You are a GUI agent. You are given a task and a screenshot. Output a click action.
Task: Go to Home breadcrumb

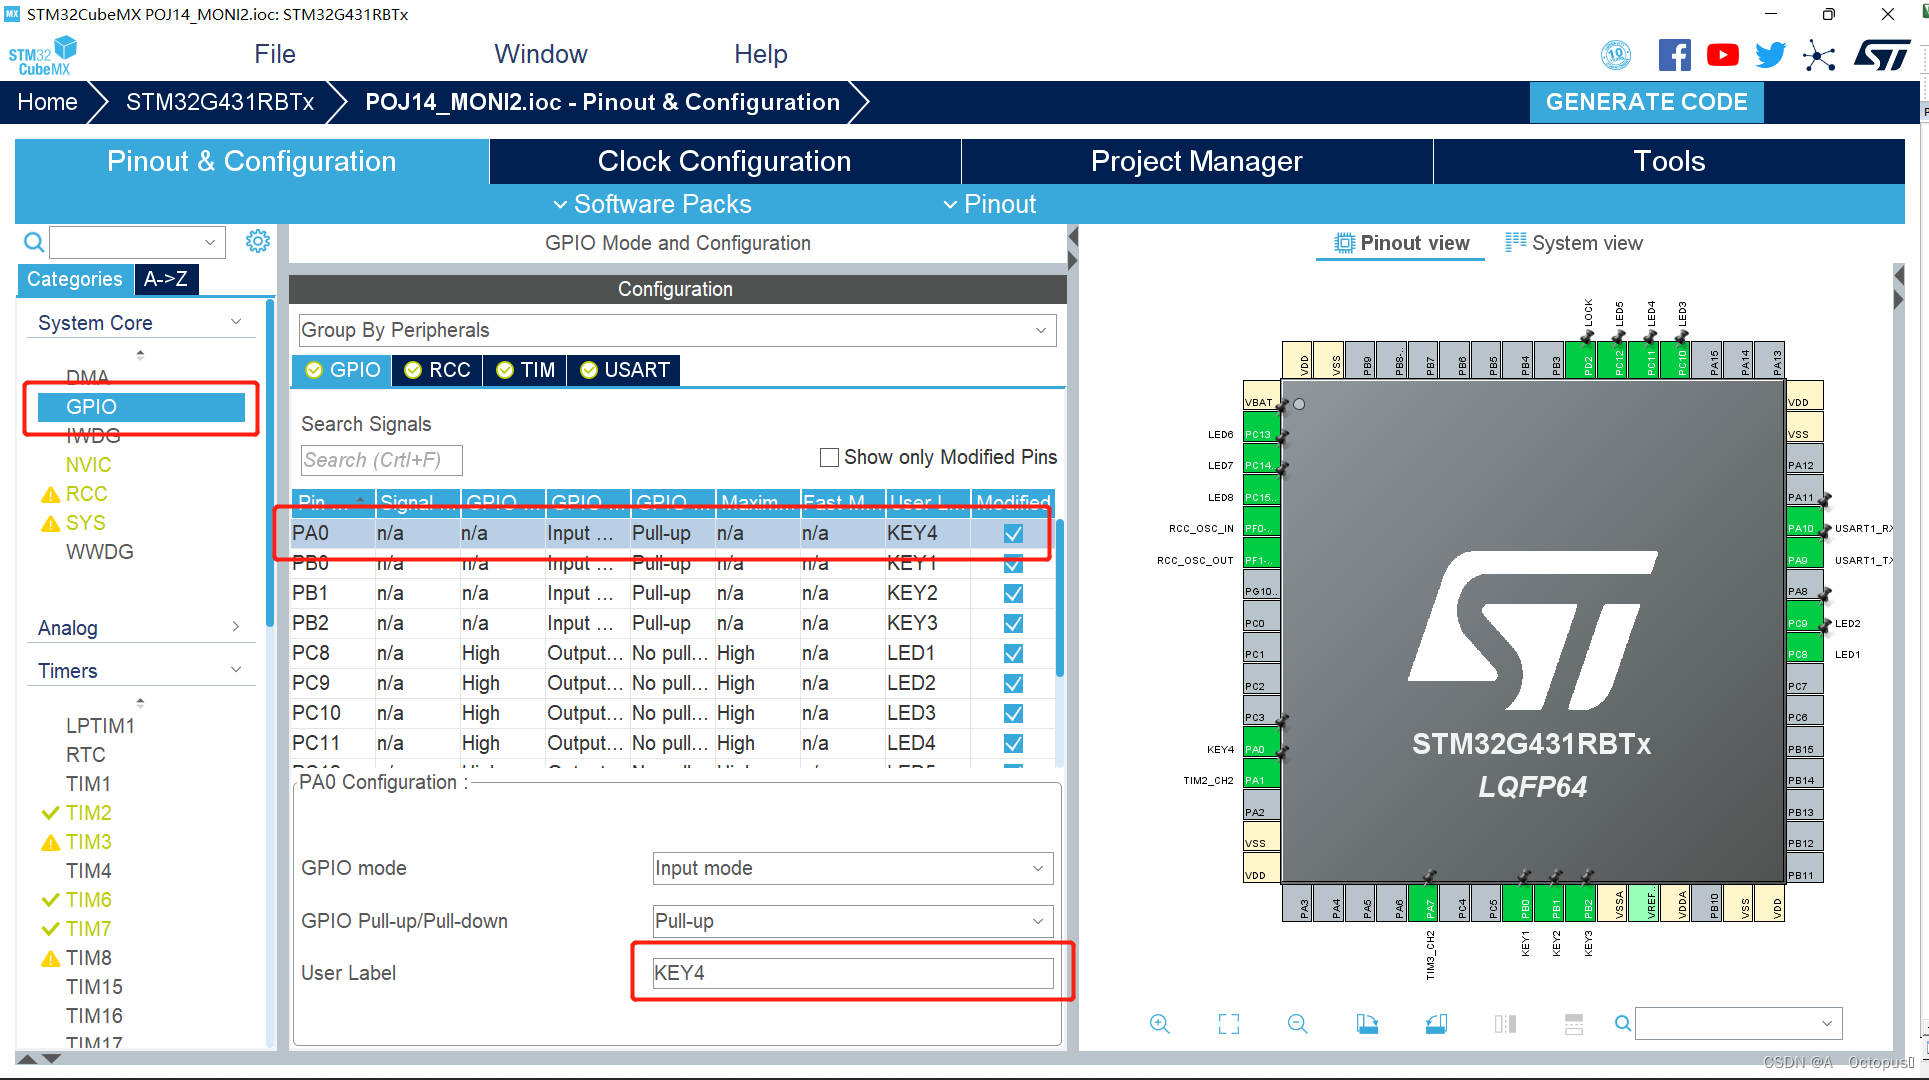click(47, 102)
